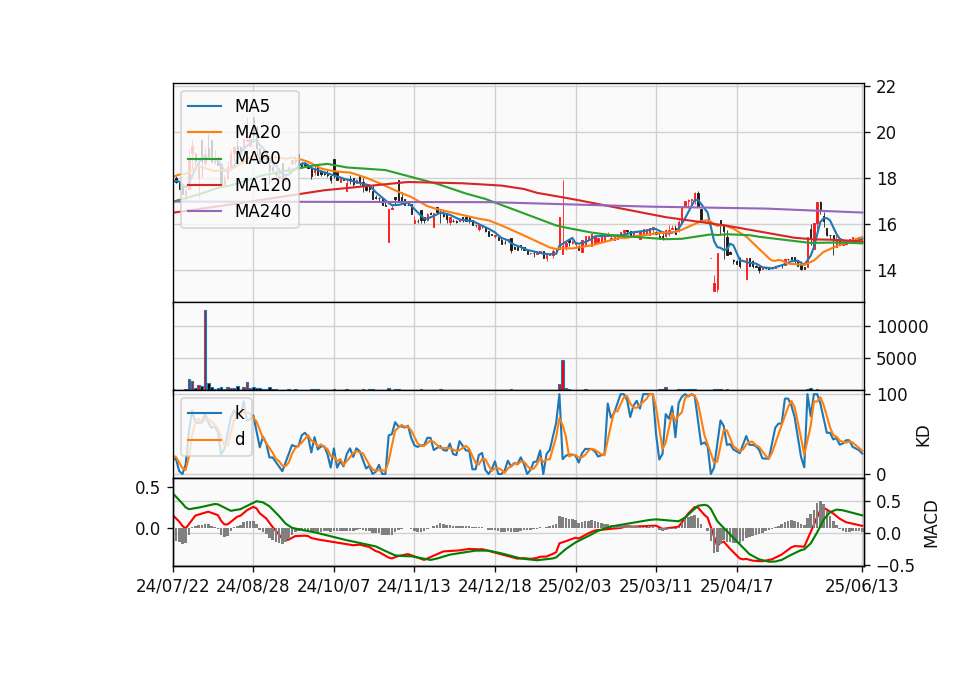Click the left MACD axis 0.0 tick
The height and width of the screenshot is (690, 960).
[x=147, y=529]
